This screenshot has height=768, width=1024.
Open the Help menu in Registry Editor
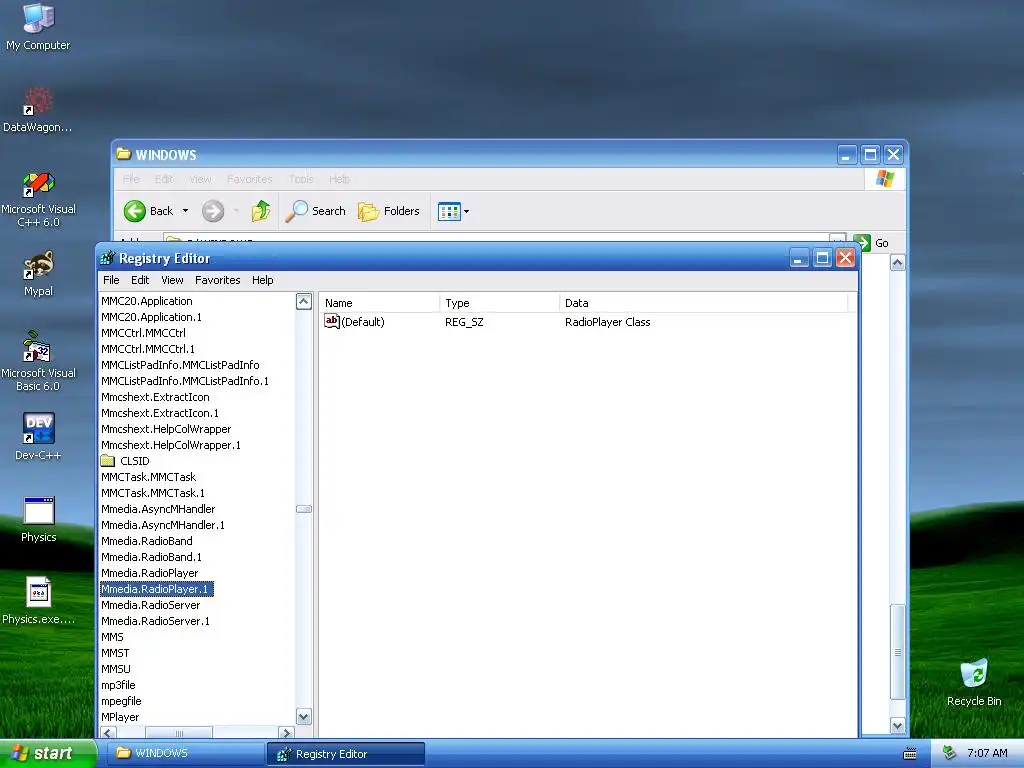point(263,280)
